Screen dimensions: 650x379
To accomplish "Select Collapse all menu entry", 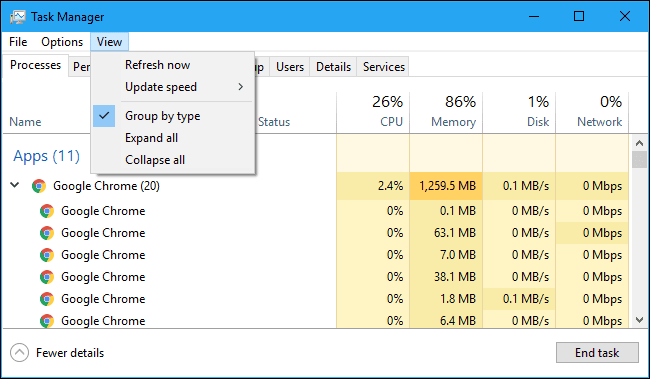I will [x=173, y=160].
